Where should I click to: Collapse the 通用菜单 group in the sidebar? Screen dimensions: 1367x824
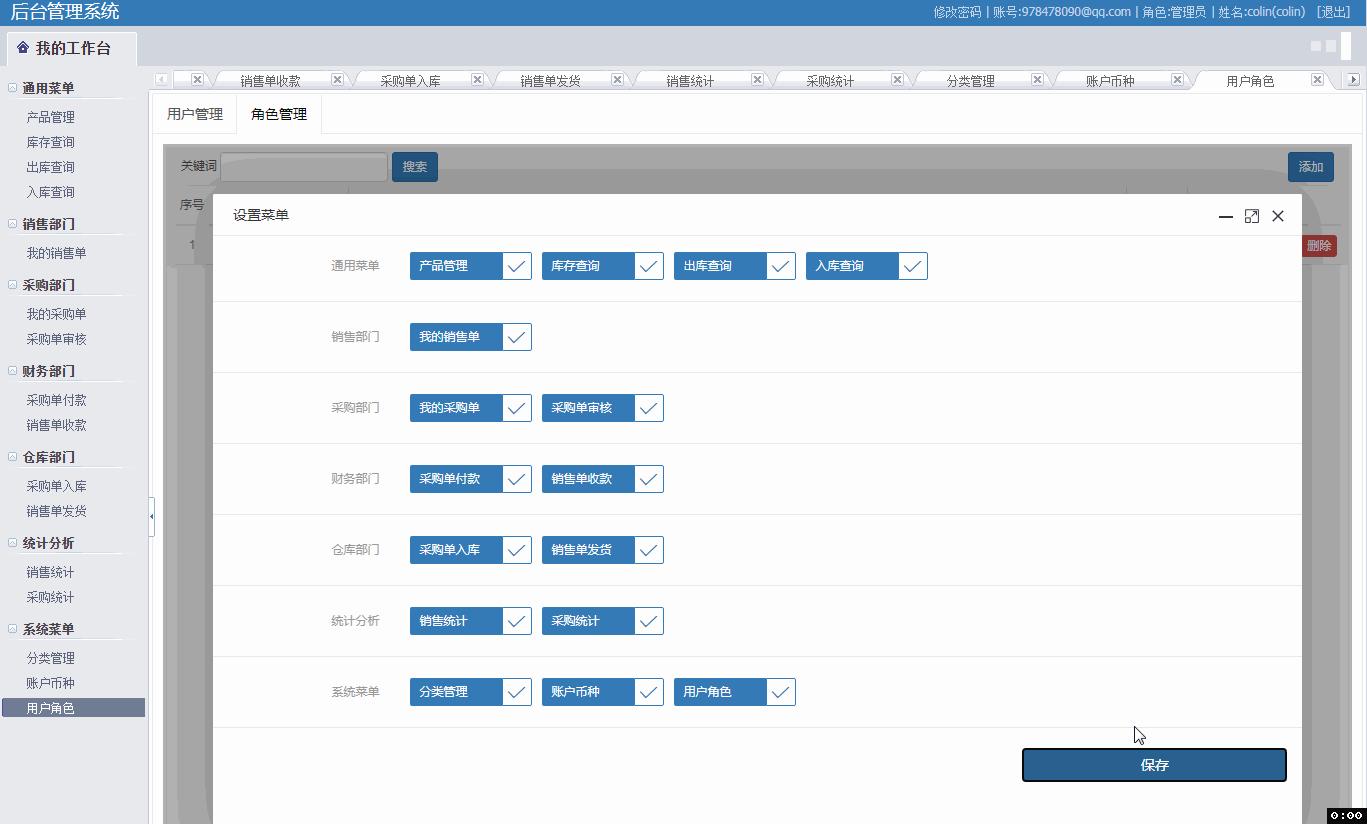[13, 88]
